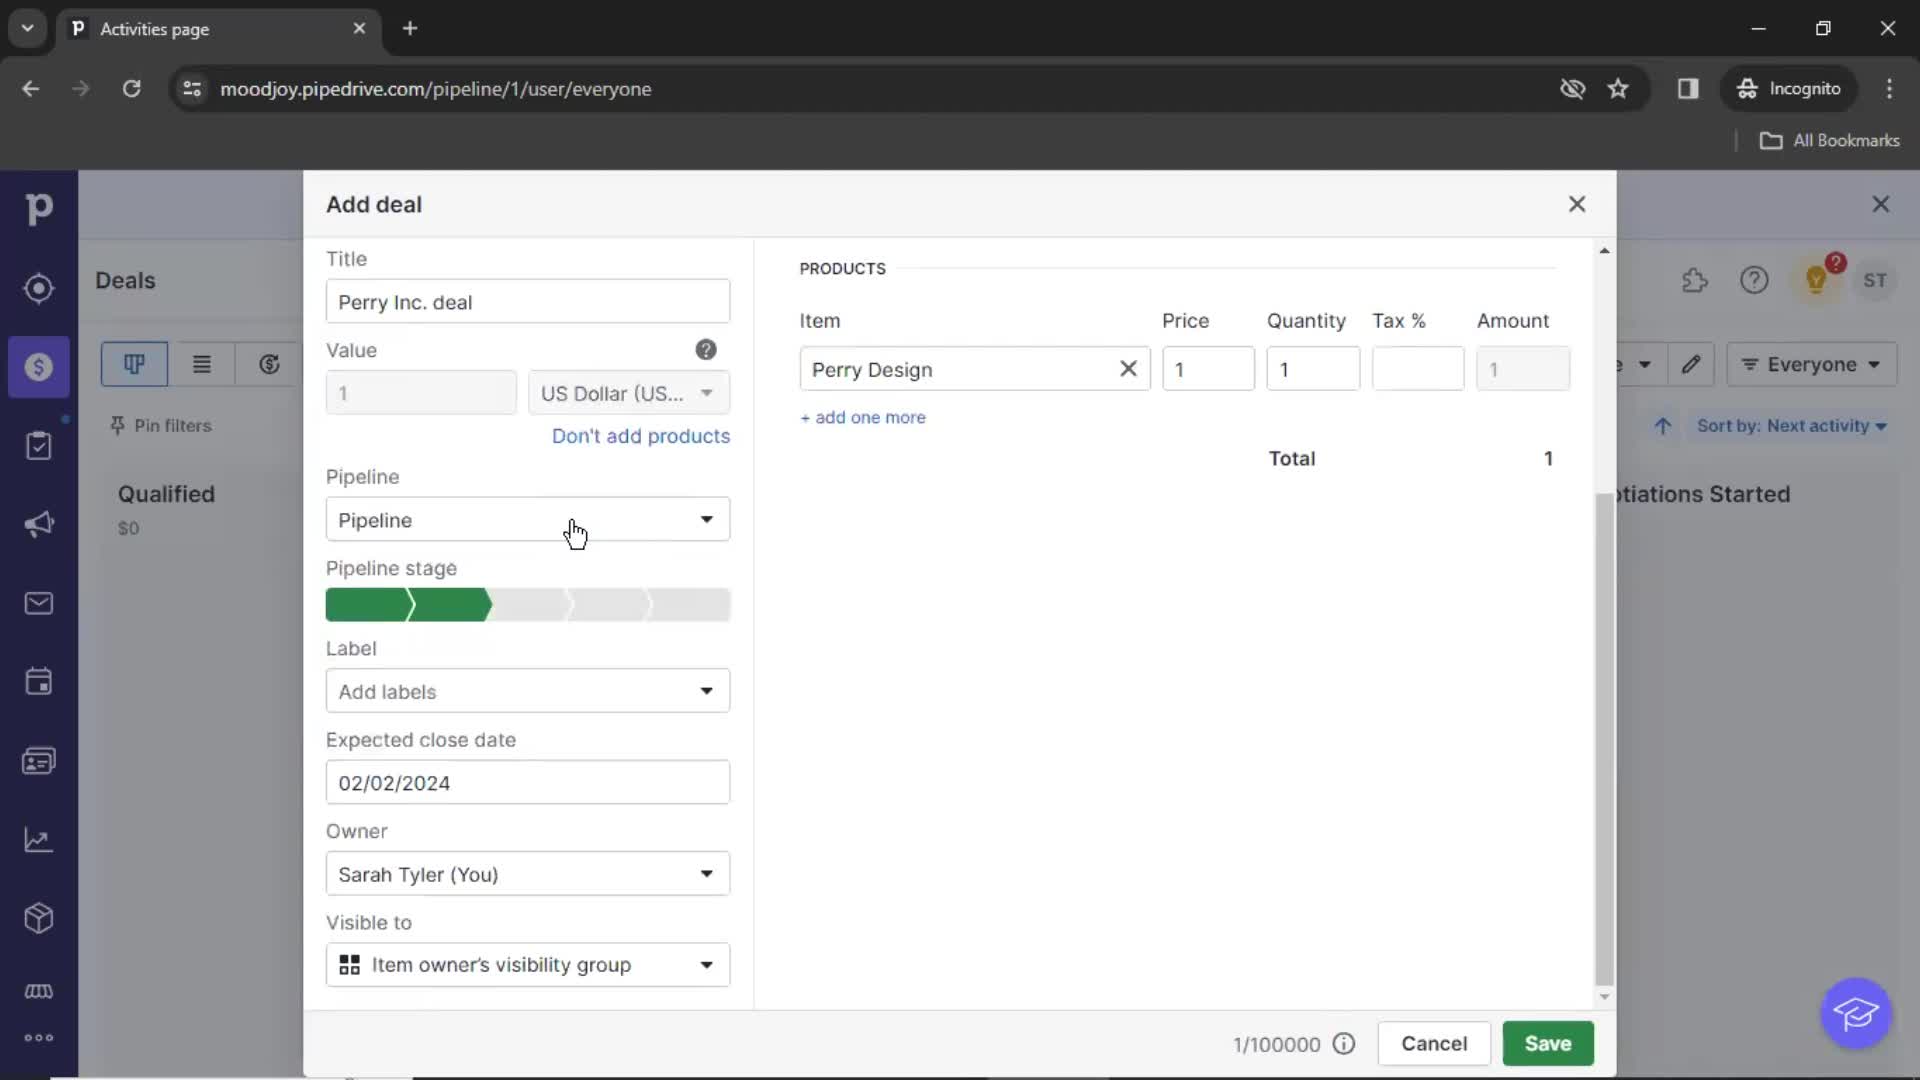Select the filter pin icon near filters

coord(119,425)
